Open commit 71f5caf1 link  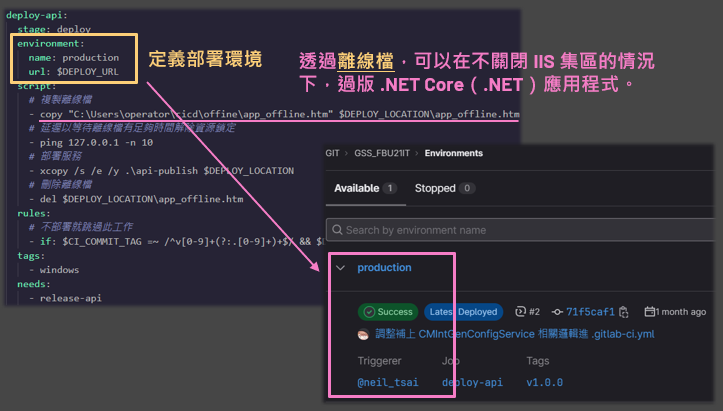(x=590, y=312)
